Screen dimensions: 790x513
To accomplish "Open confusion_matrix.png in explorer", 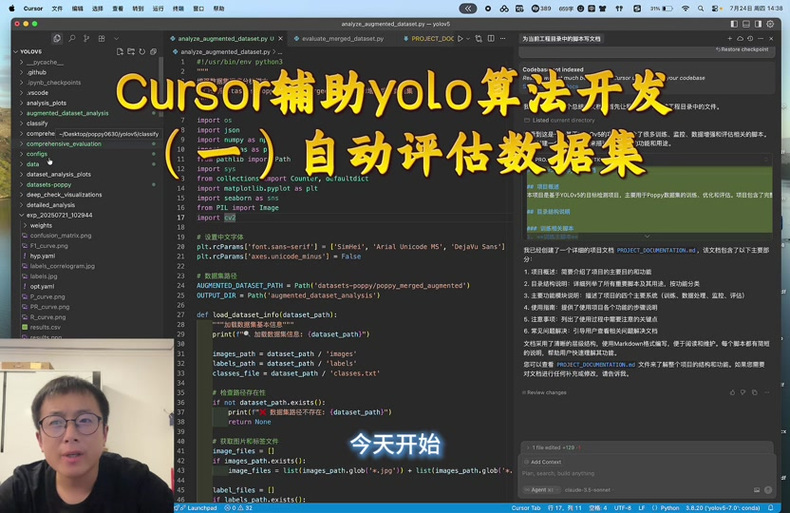I will click(x=60, y=235).
